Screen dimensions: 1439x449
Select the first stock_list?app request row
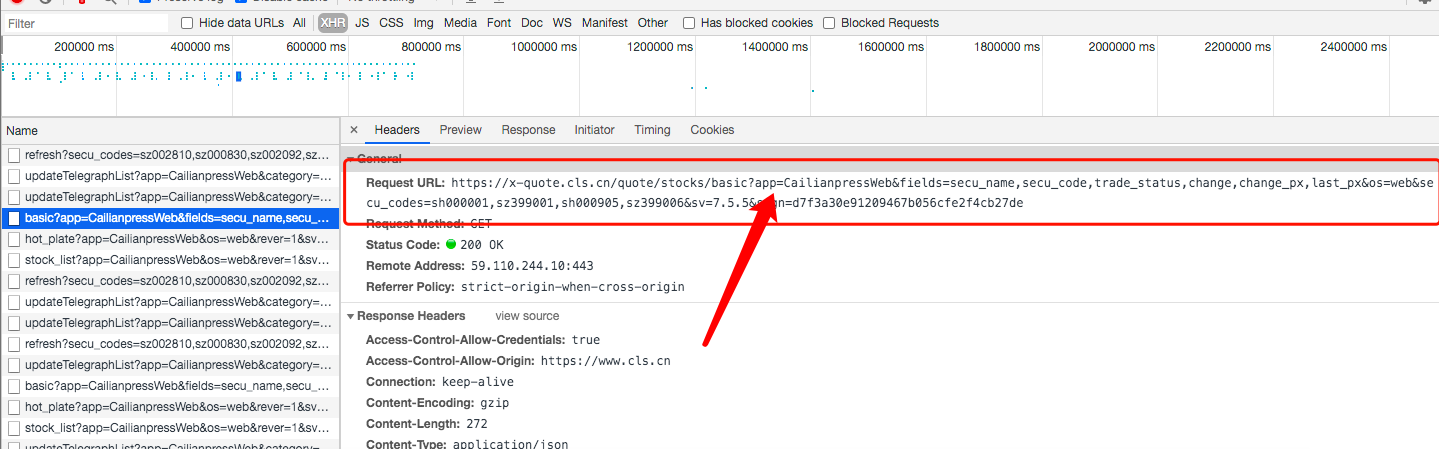tap(170, 260)
